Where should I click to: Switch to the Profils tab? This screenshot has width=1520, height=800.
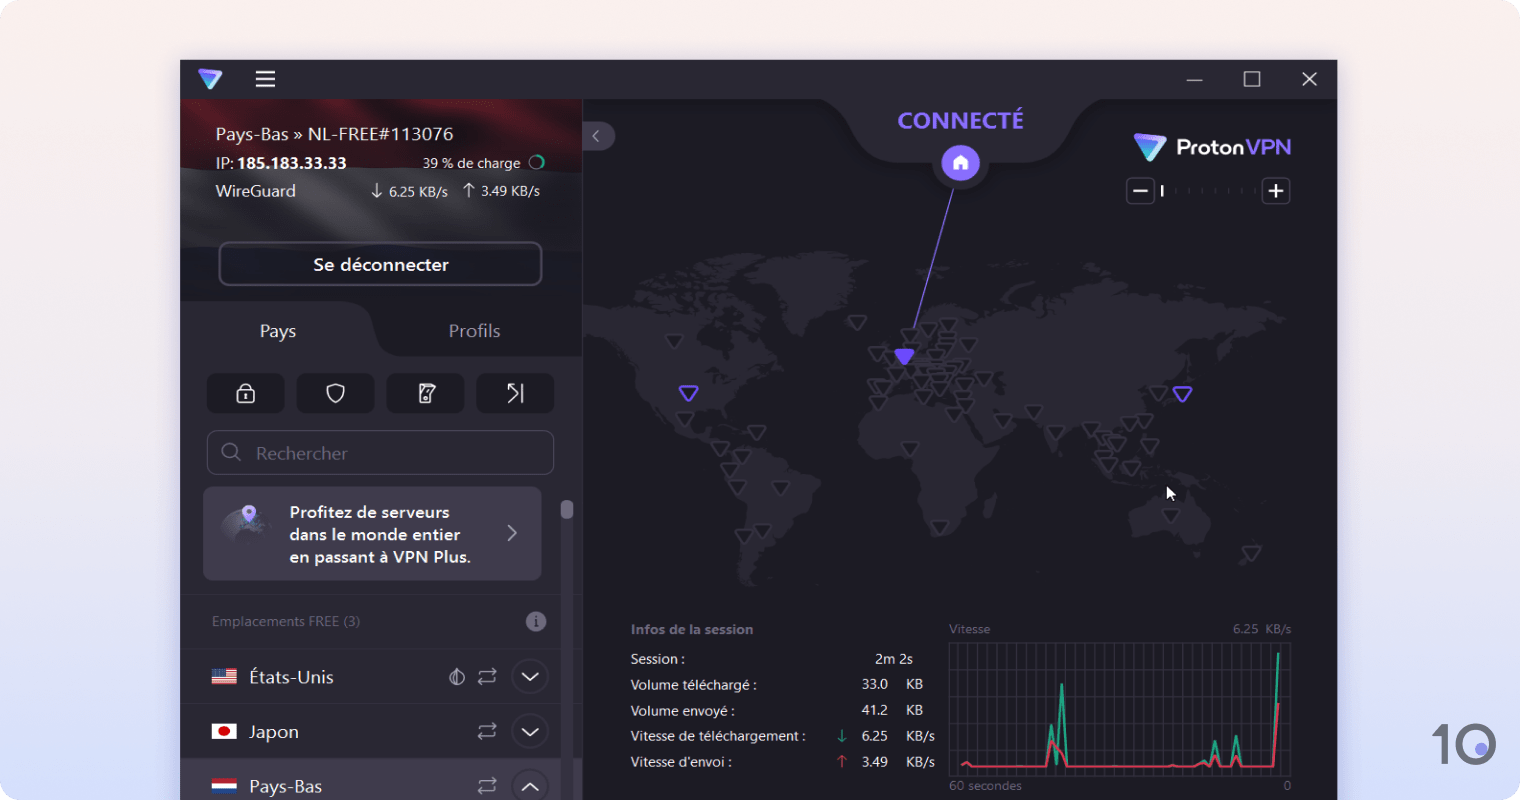tap(474, 330)
